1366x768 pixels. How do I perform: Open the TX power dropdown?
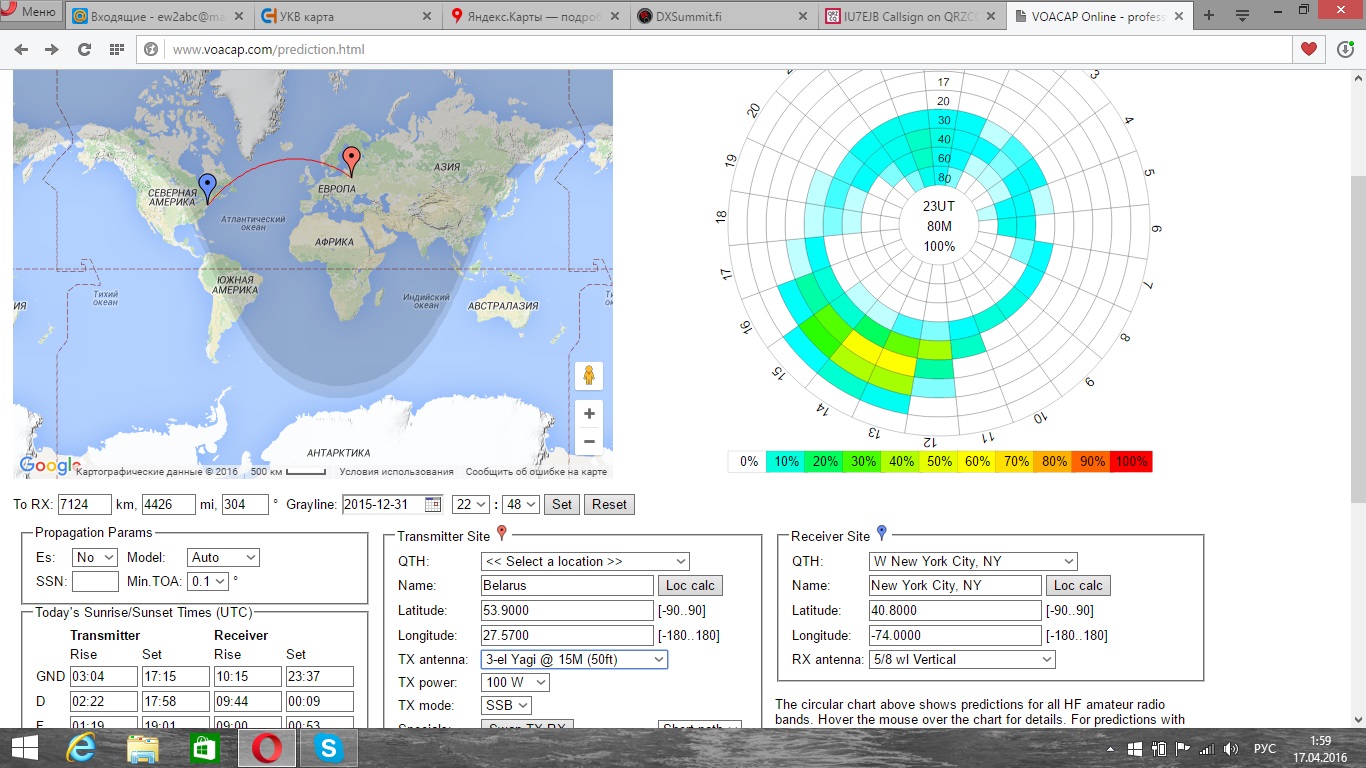tap(515, 682)
